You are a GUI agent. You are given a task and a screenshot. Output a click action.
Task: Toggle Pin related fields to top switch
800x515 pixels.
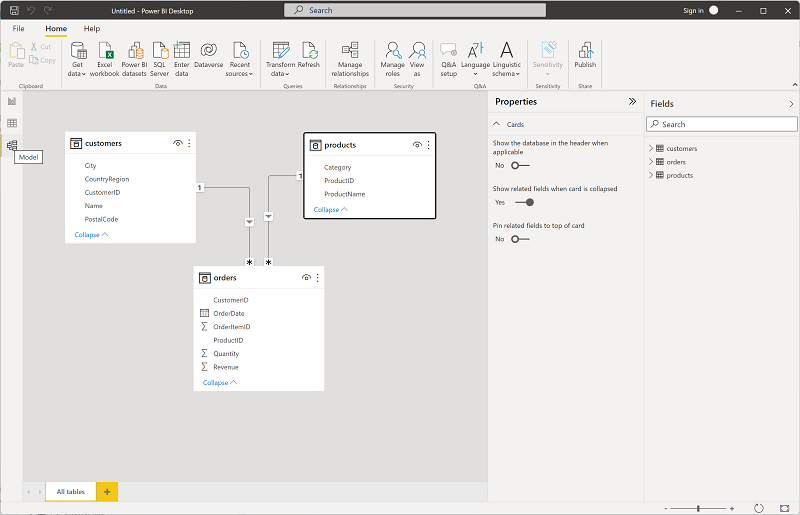click(x=520, y=239)
